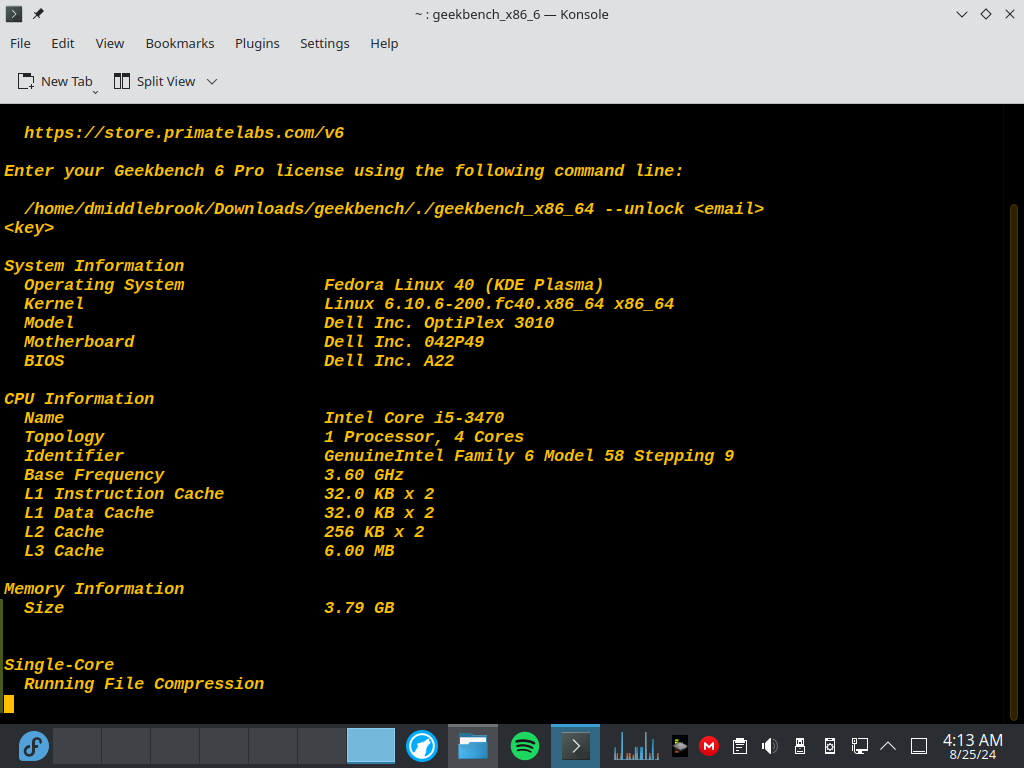The width and height of the screenshot is (1024, 768).
Task: Open the clipboard tray icon
Action: tap(740, 746)
